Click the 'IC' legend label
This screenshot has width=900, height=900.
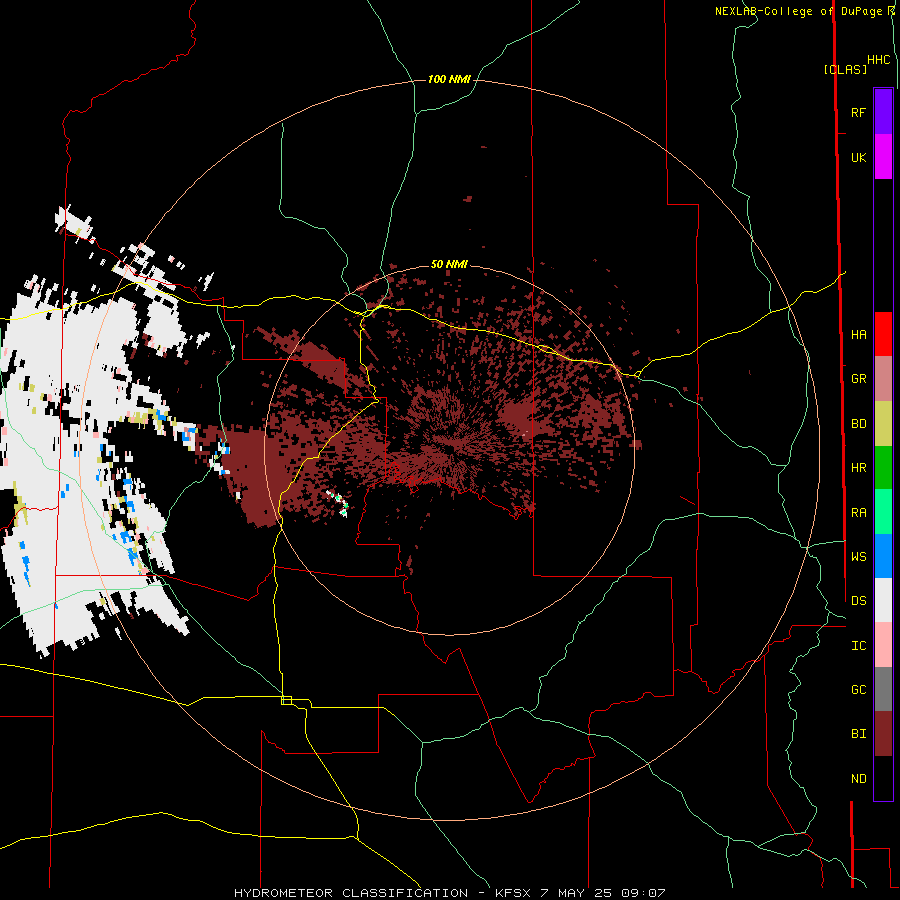[858, 645]
